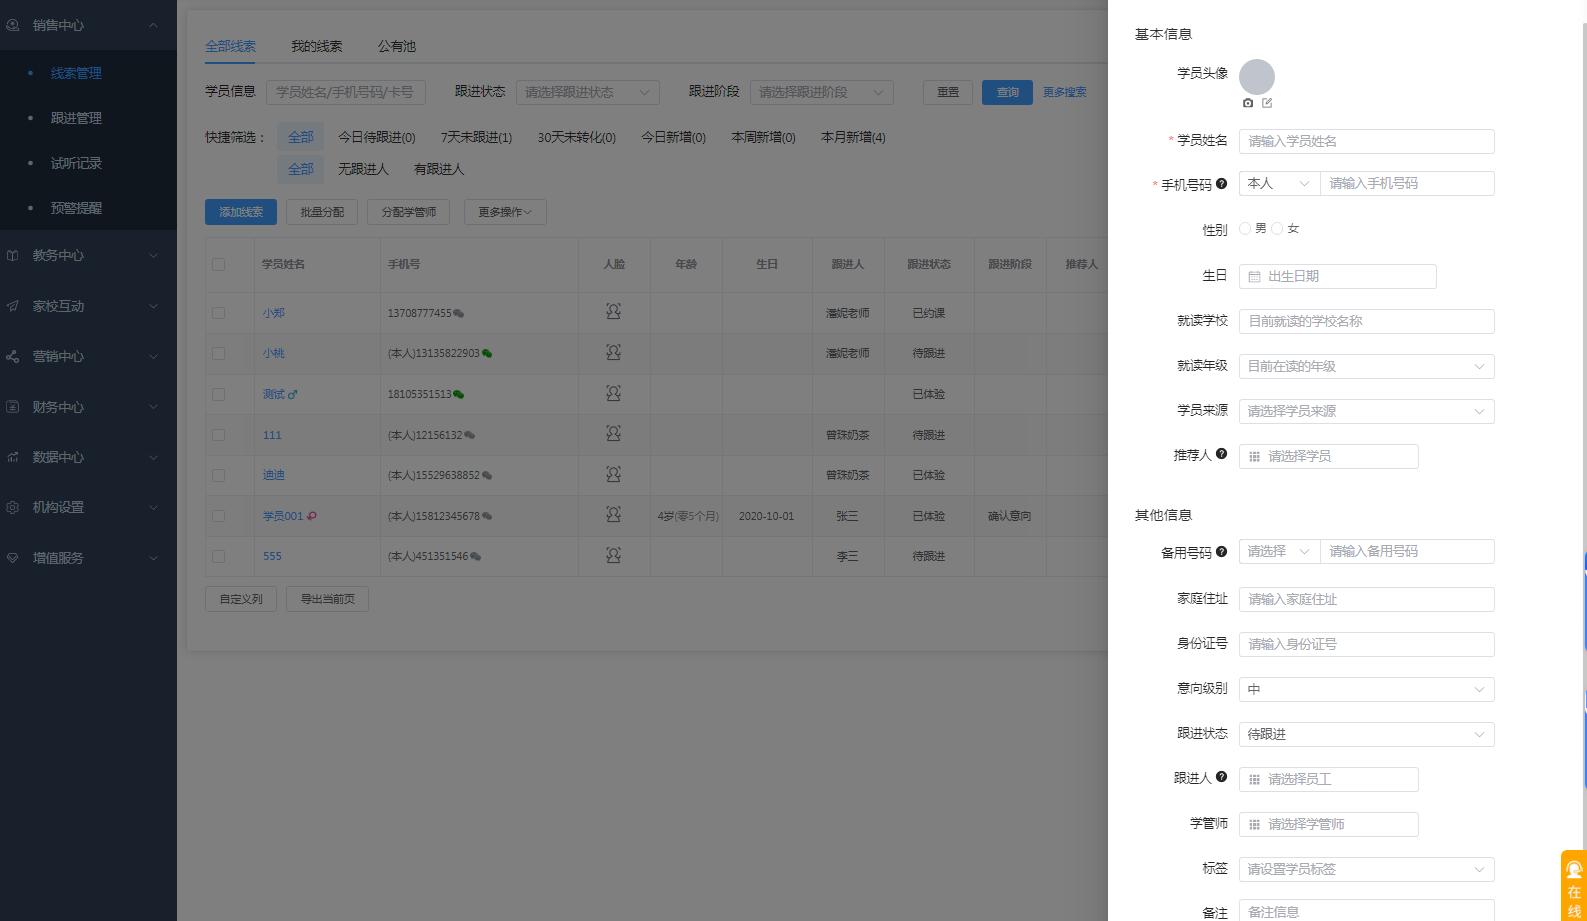
Task: Click the 教务中心 sidebar icon
Action: tap(13, 255)
